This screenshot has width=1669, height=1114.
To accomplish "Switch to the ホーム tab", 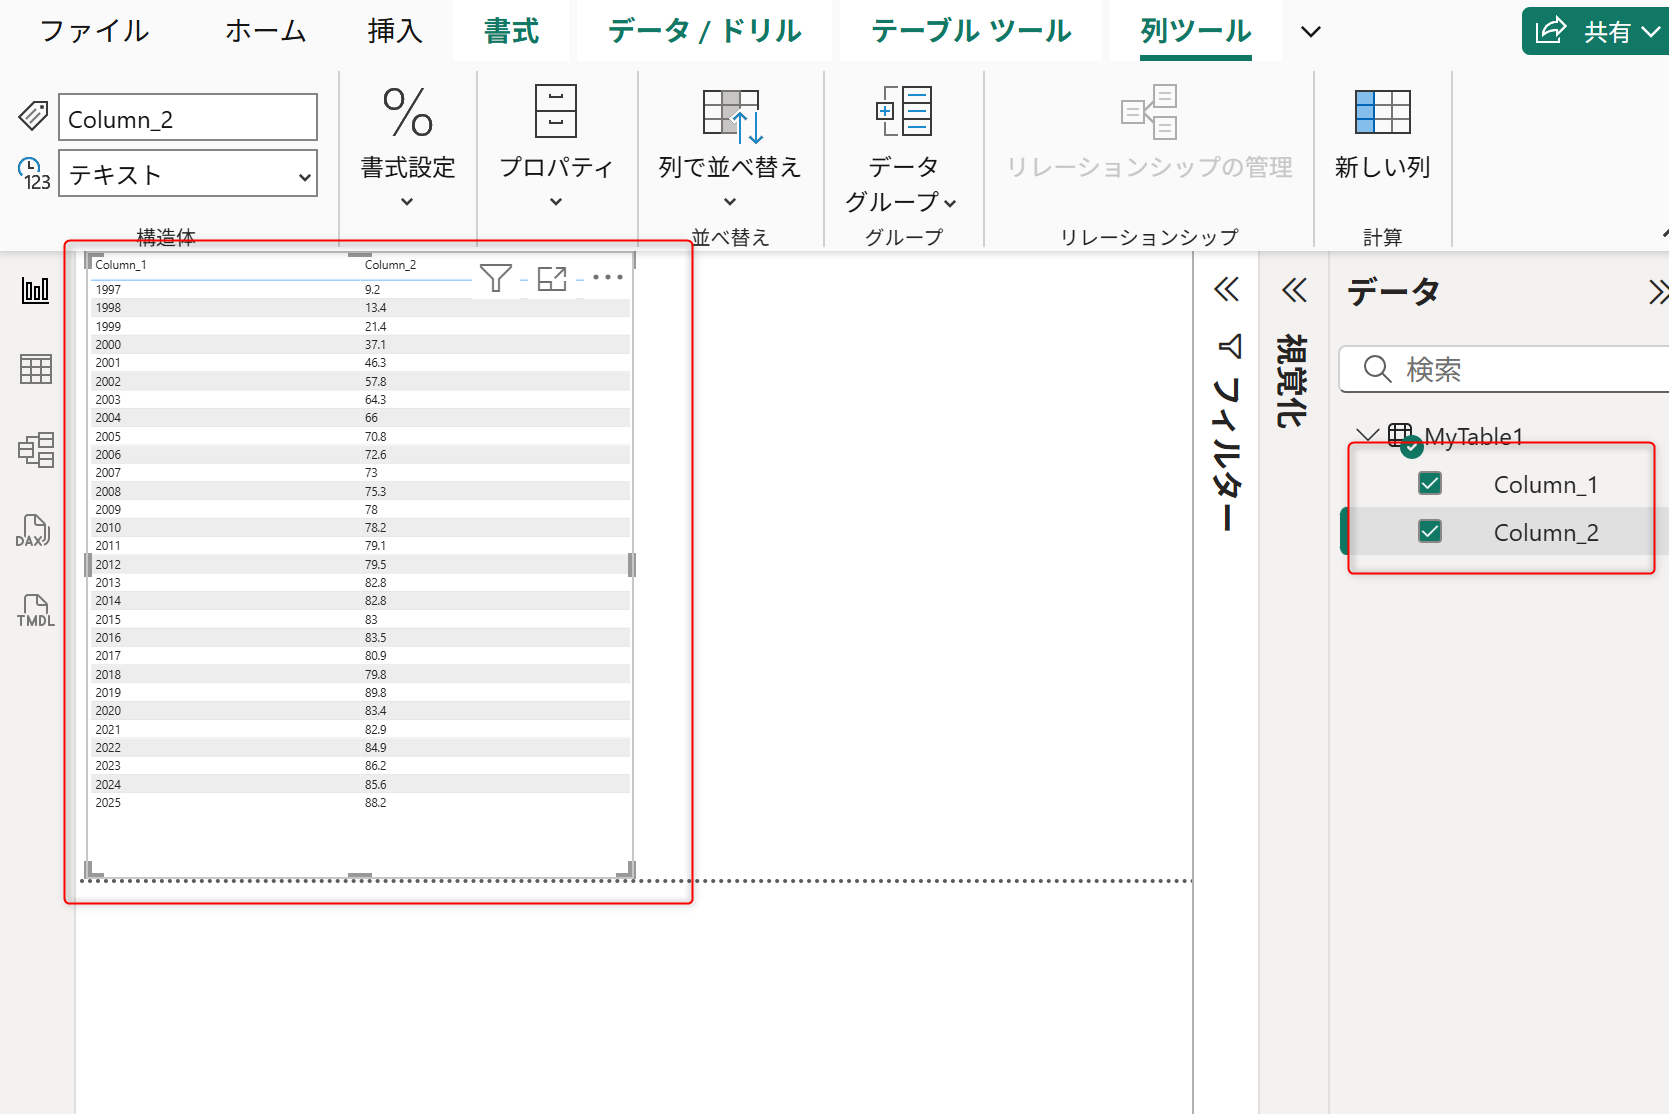I will (265, 31).
